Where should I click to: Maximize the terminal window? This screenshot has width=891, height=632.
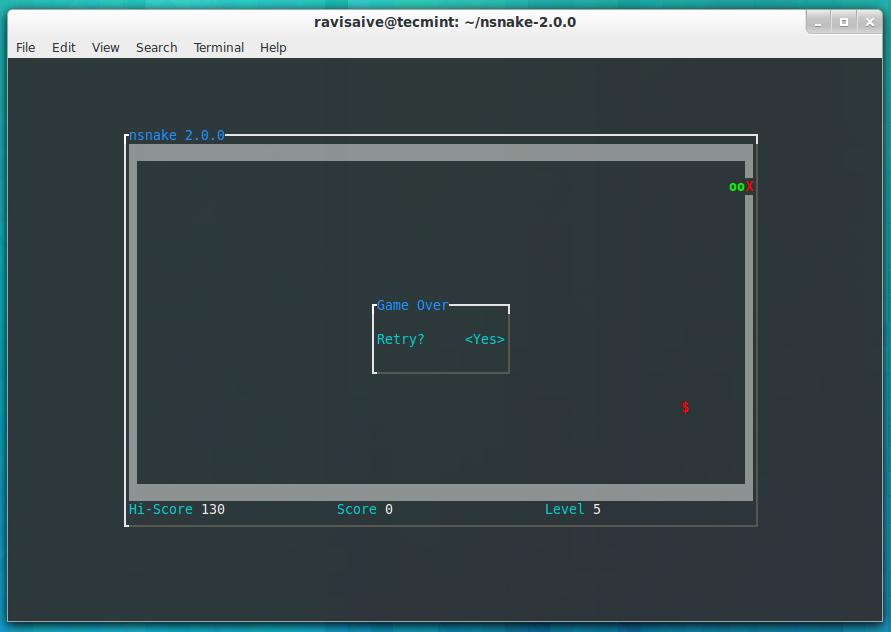[x=844, y=21]
